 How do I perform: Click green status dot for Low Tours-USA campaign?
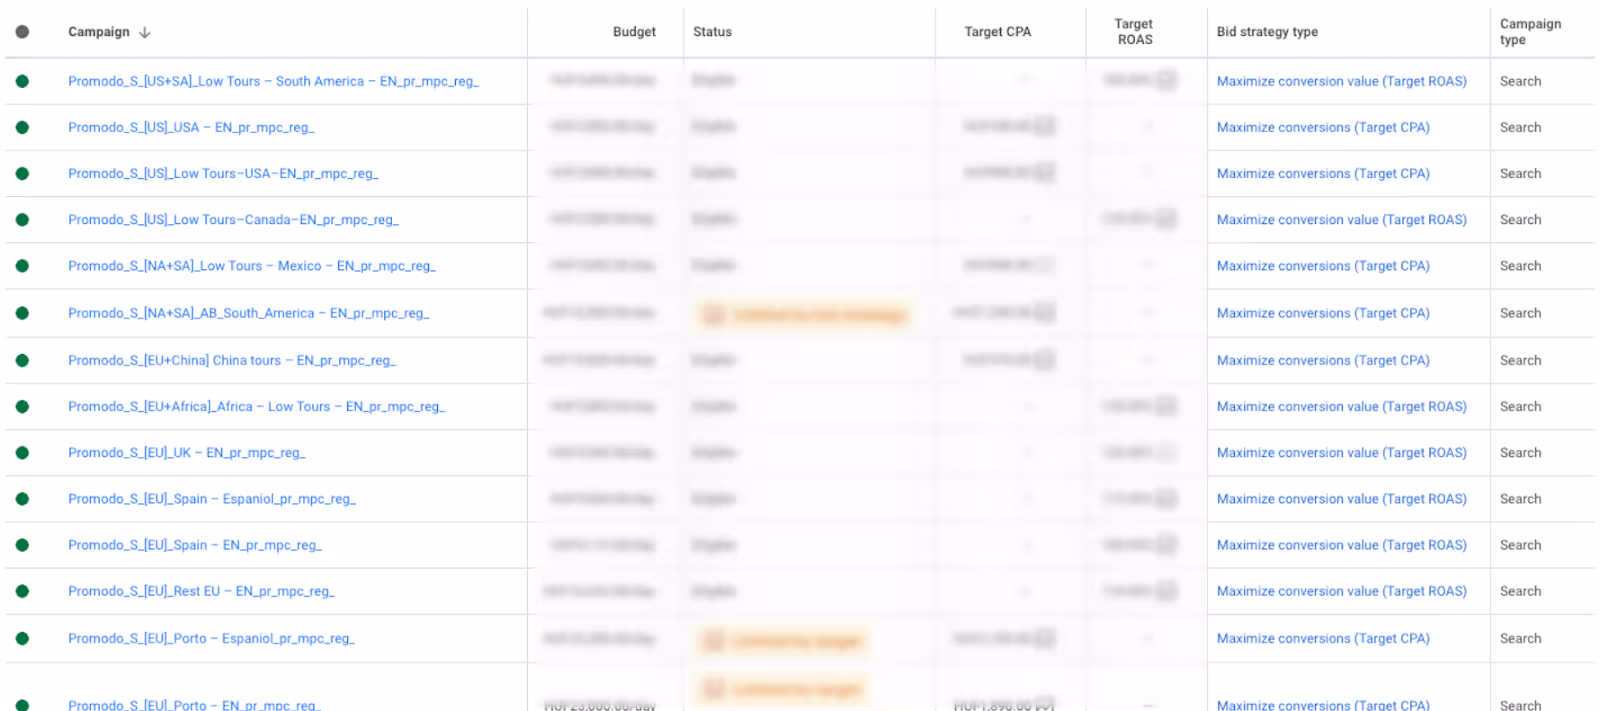[22, 173]
